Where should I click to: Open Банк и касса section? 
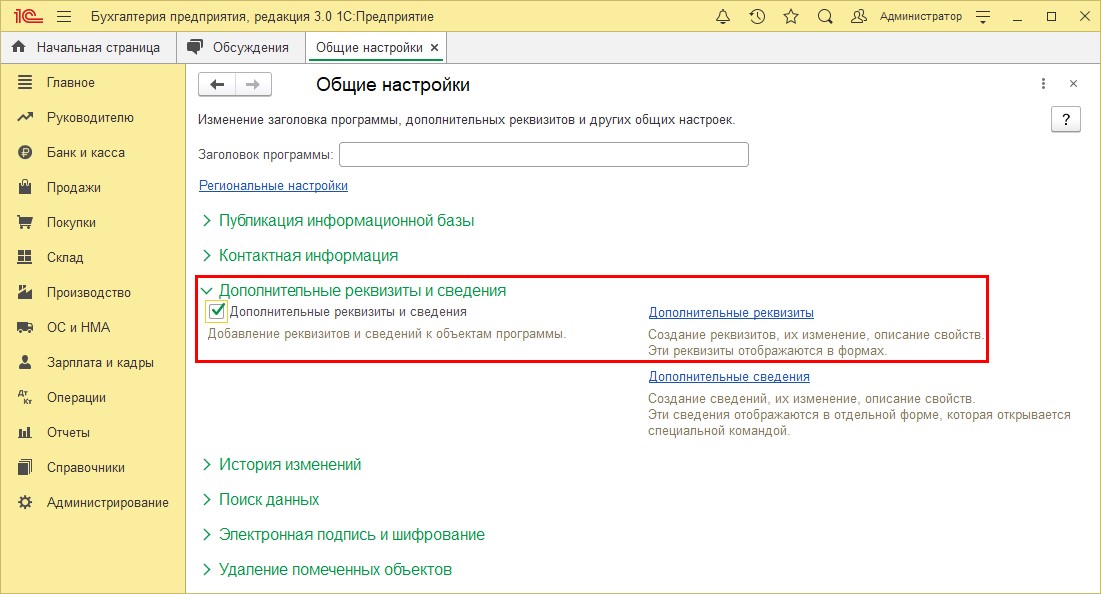[85, 152]
